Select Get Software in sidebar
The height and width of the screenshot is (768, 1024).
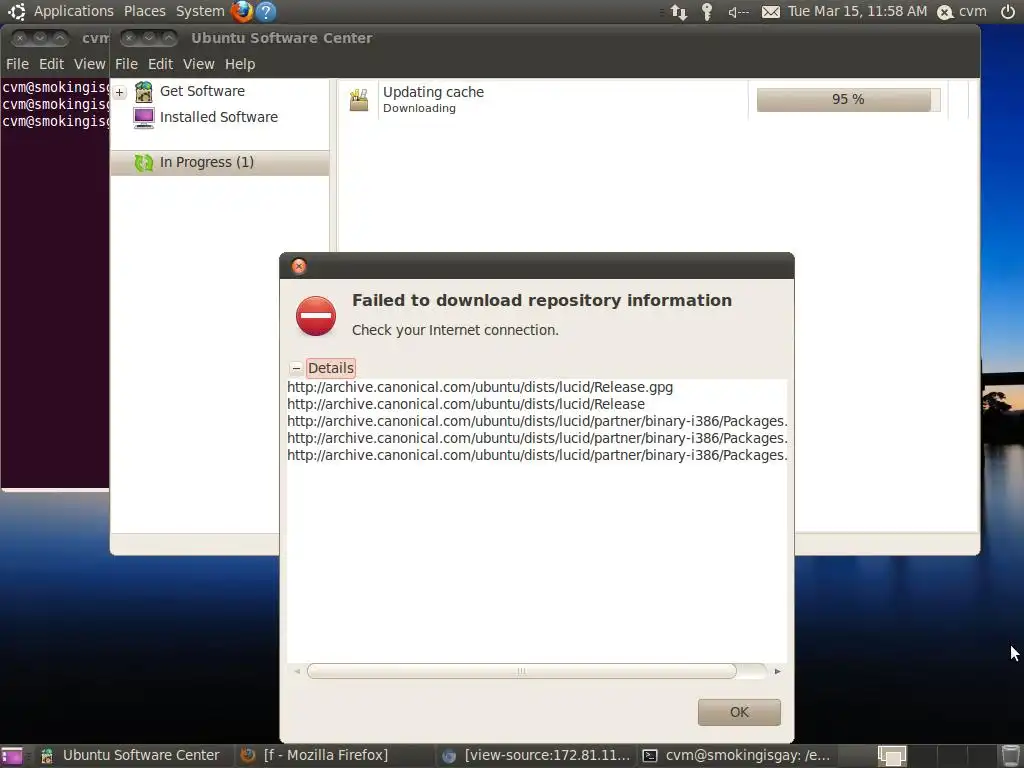202,91
